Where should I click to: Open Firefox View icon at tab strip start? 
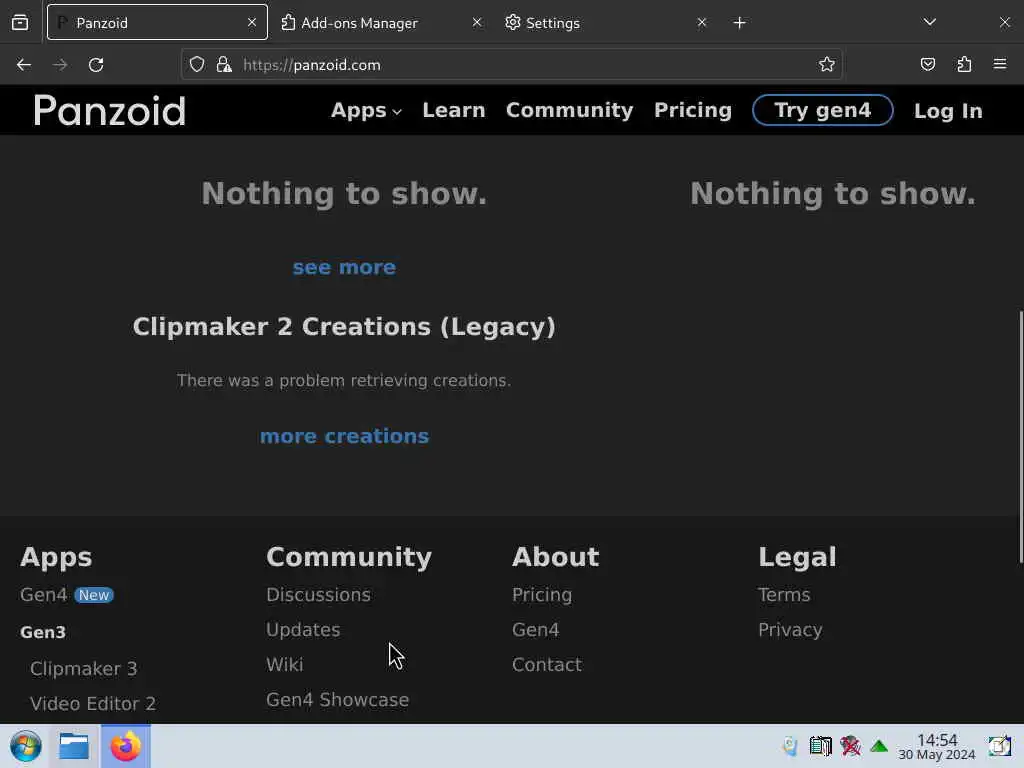click(x=20, y=22)
